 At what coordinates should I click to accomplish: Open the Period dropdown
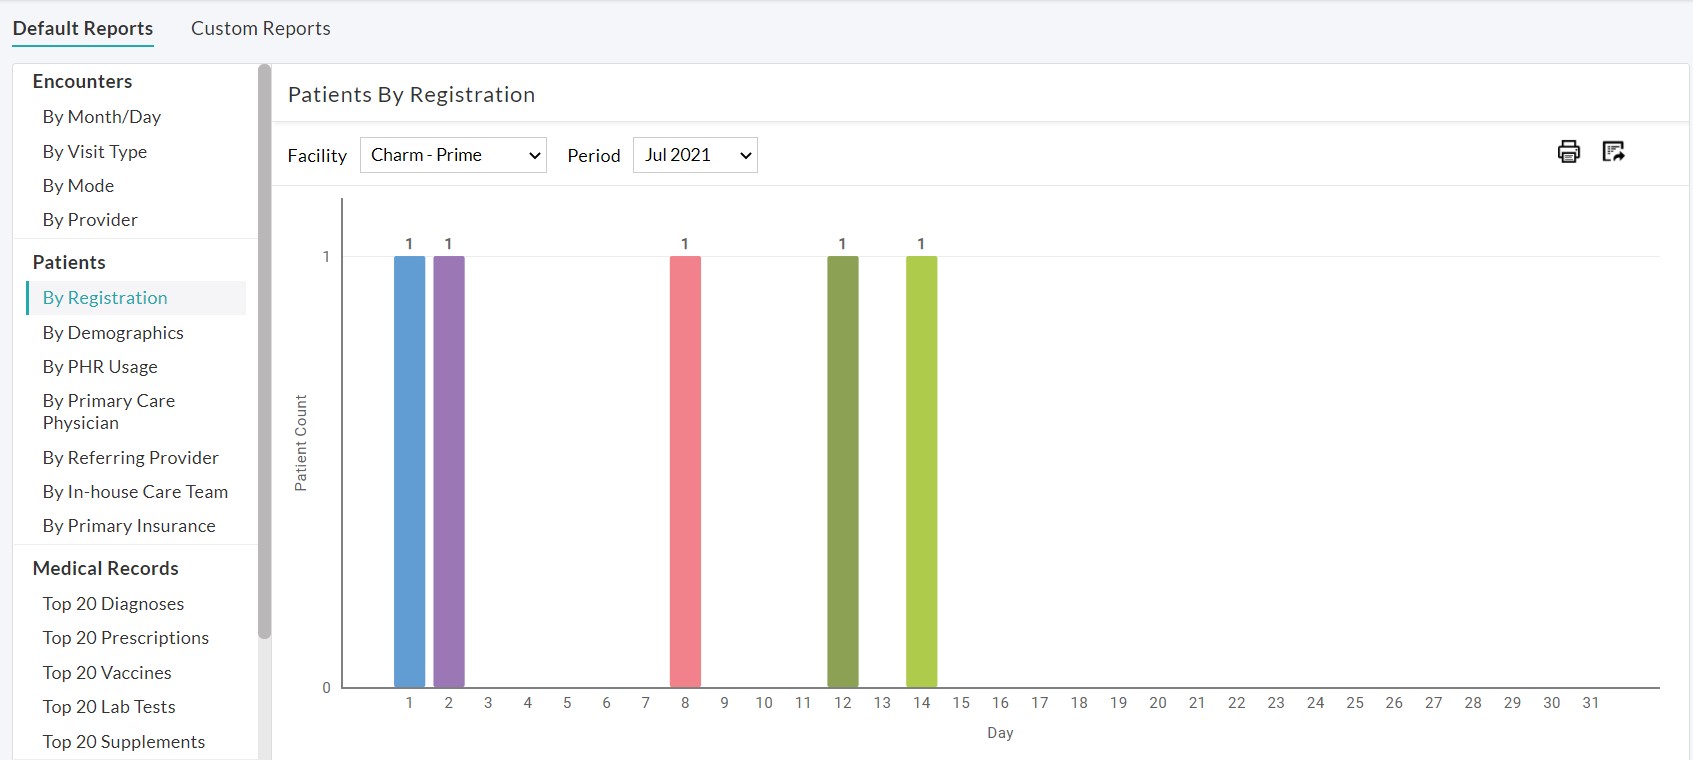[695, 155]
